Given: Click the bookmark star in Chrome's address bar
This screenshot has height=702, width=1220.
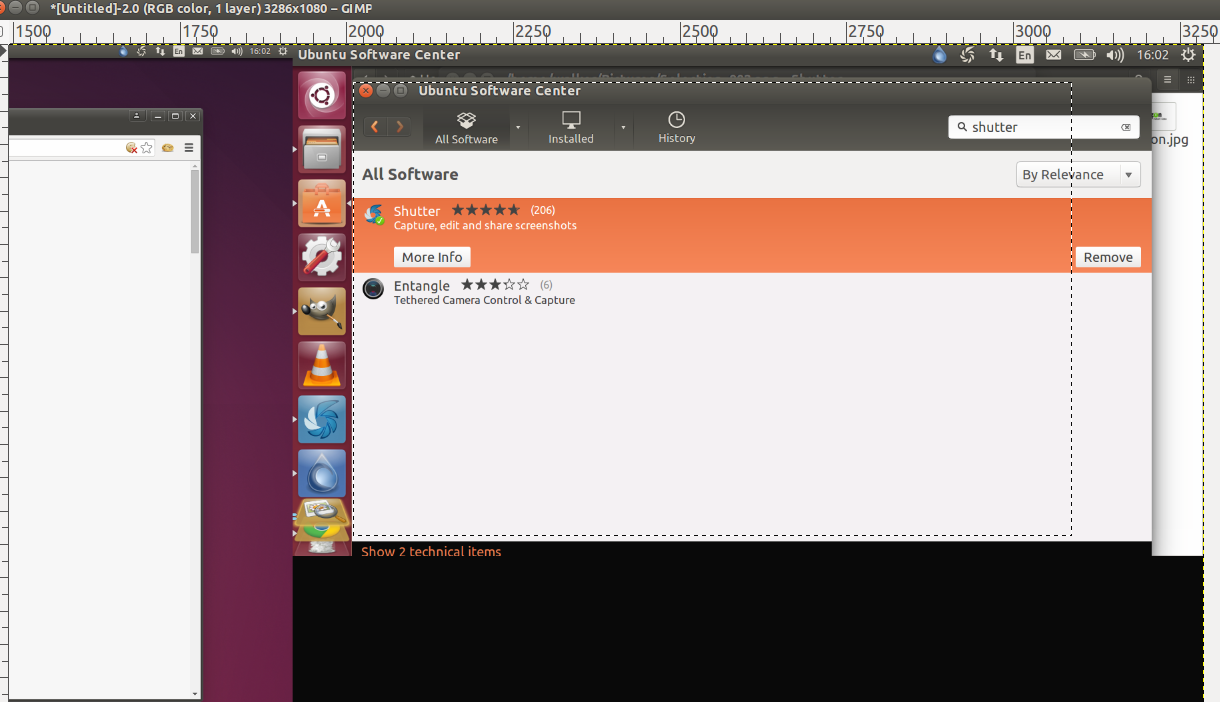Looking at the screenshot, I should 146,147.
